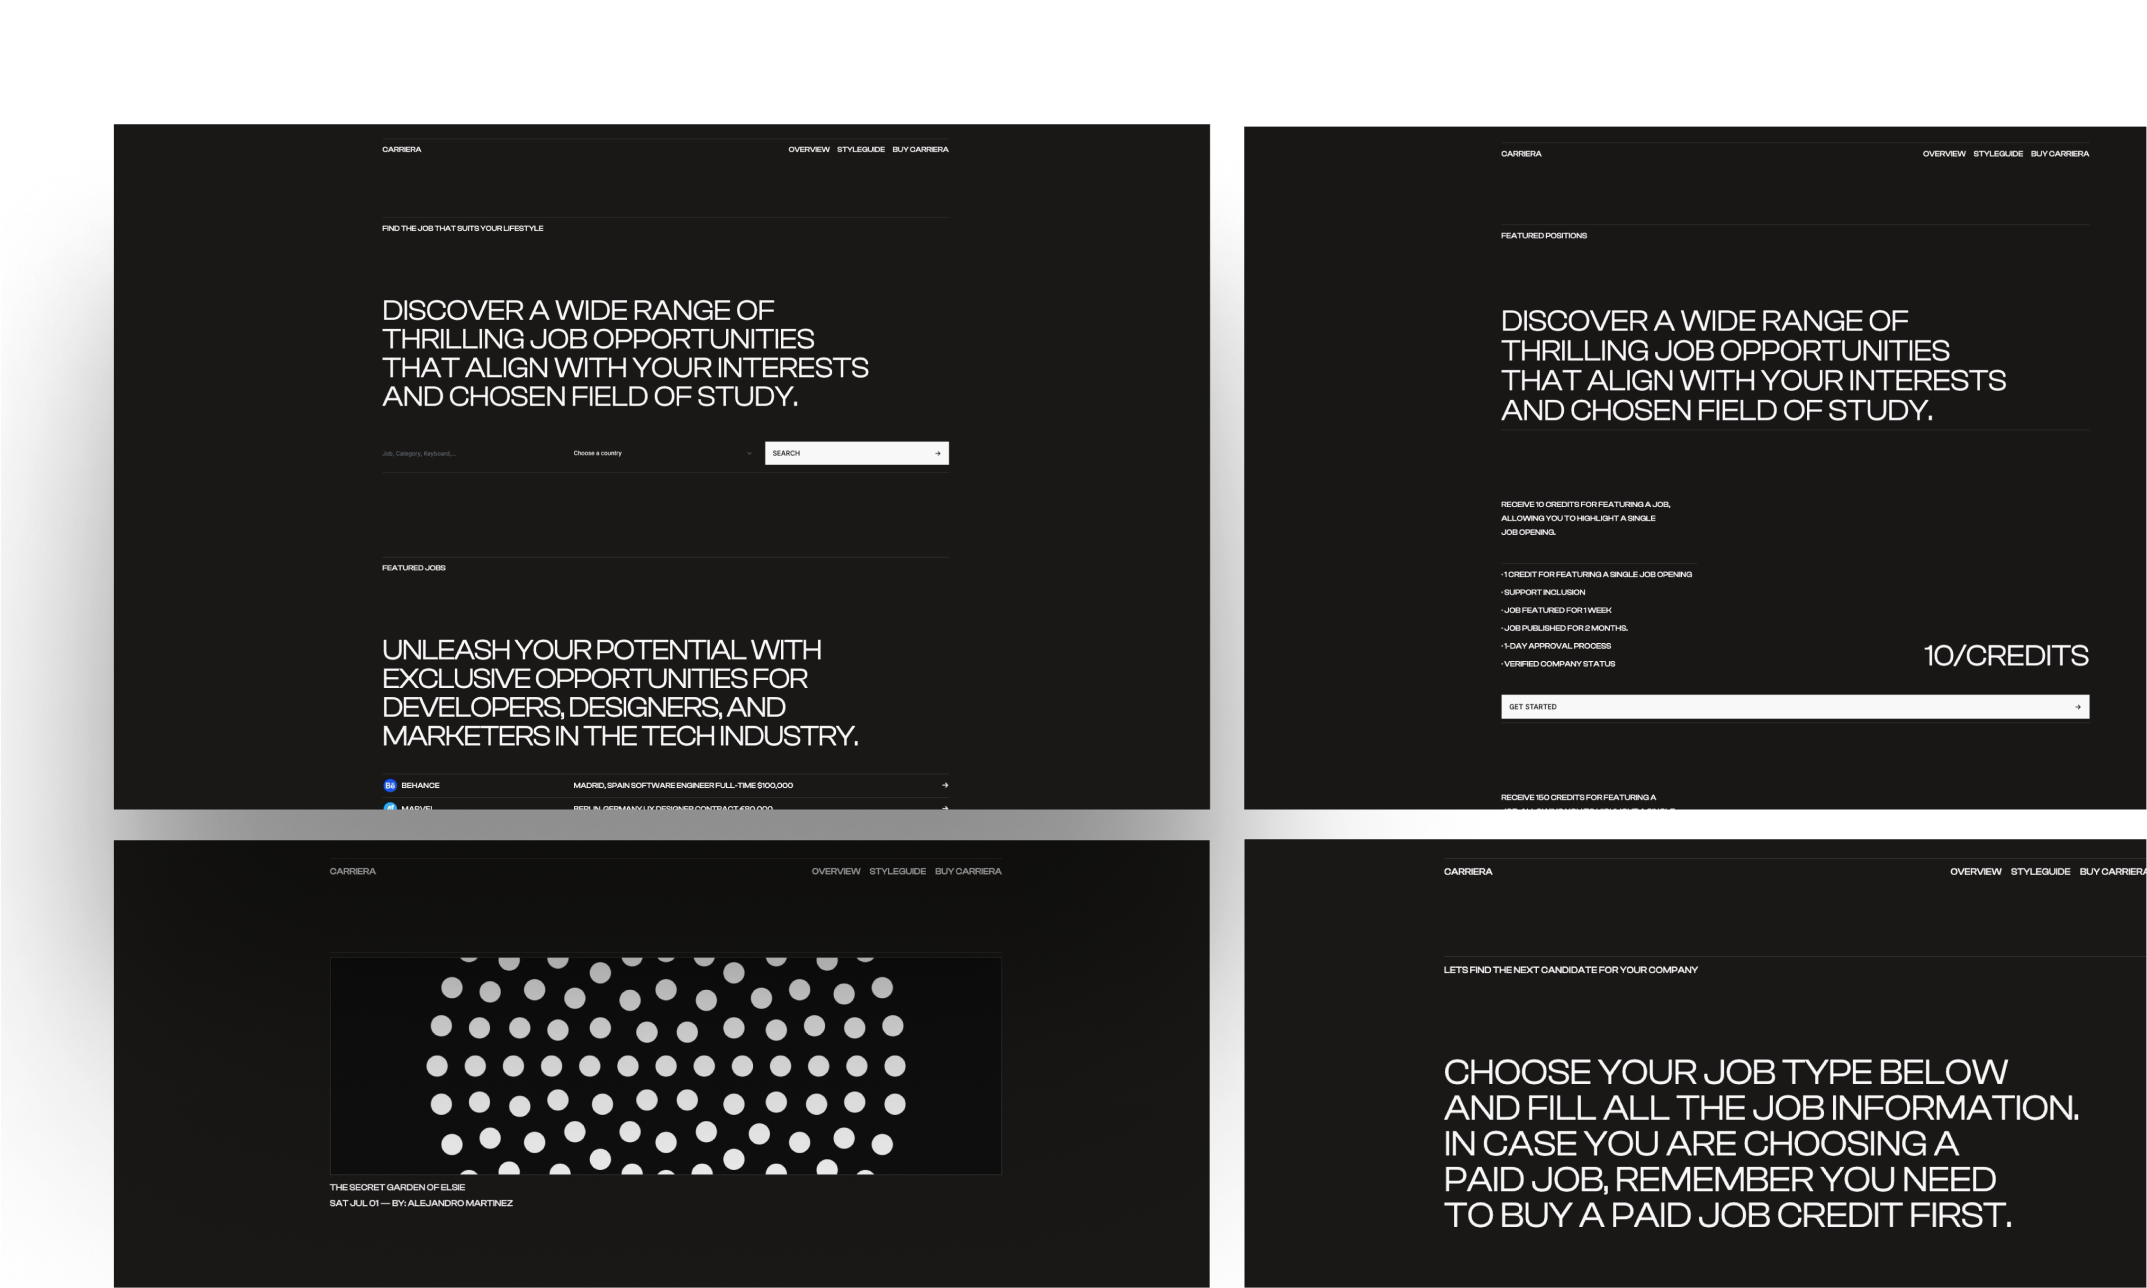Click the SEARCH button on job board
Screen dimensions: 2147x1288
click(x=855, y=452)
